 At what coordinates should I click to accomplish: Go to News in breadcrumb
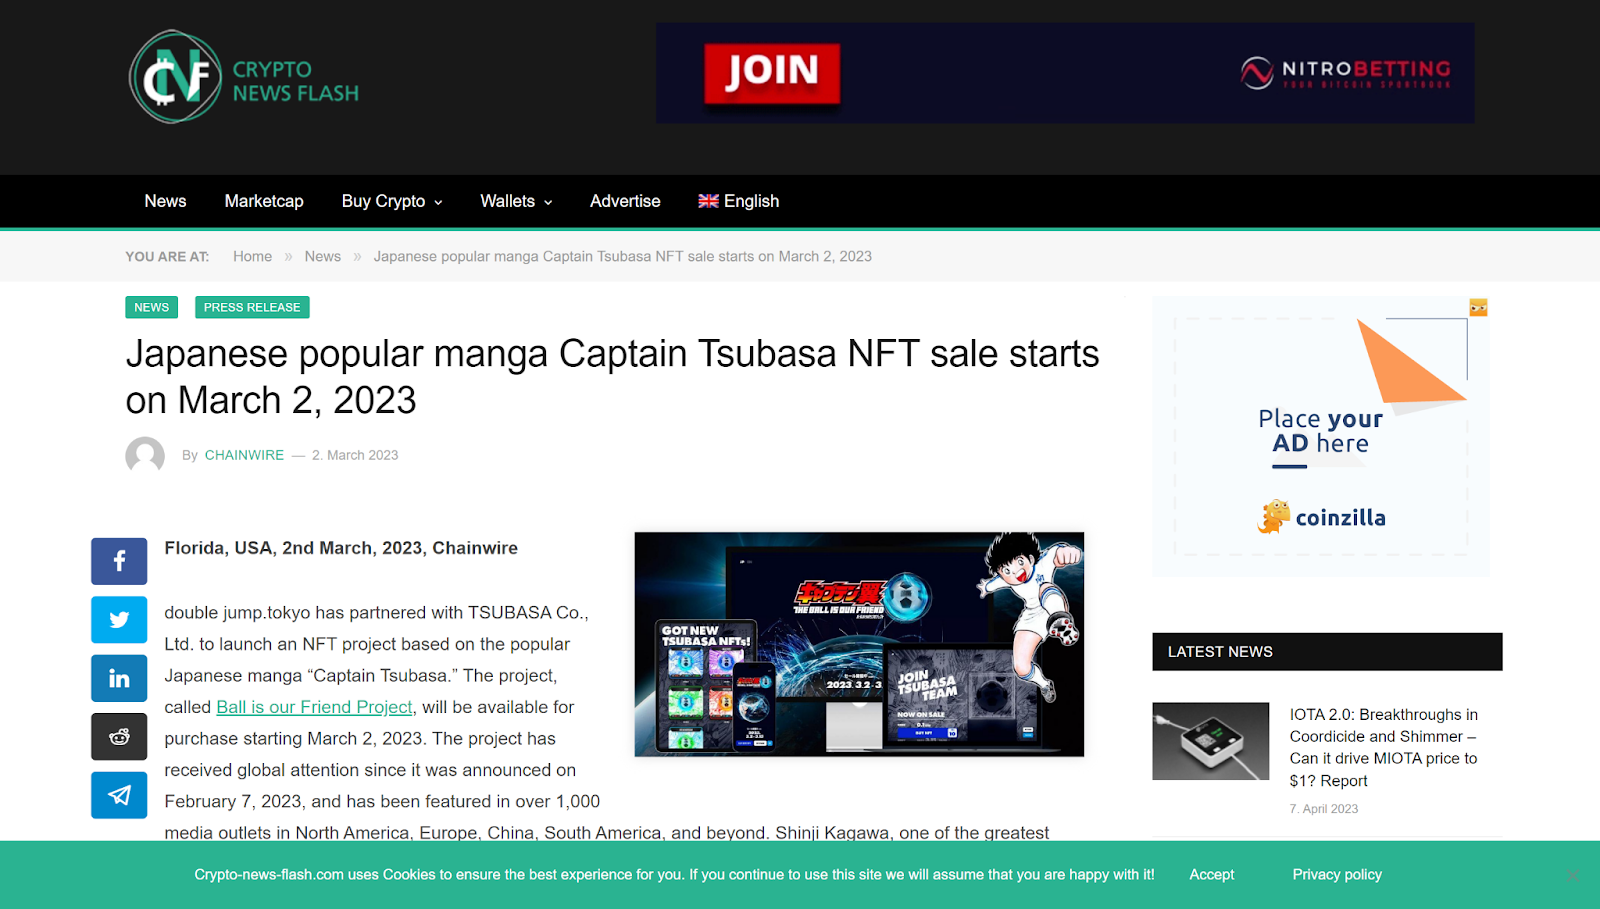click(x=323, y=256)
